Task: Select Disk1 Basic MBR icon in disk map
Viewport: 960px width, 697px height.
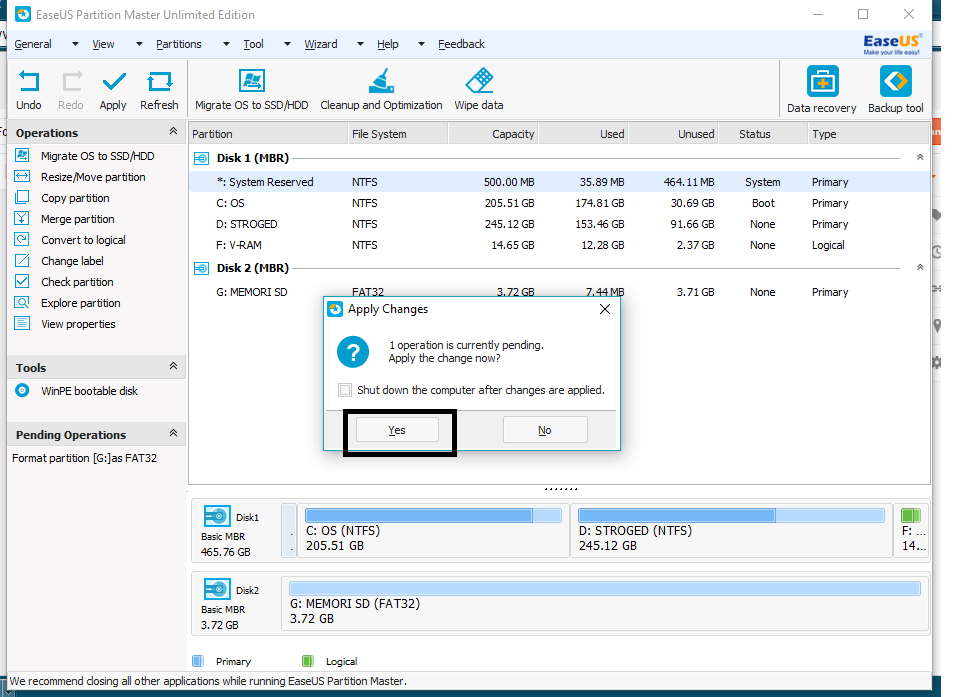Action: [217, 516]
